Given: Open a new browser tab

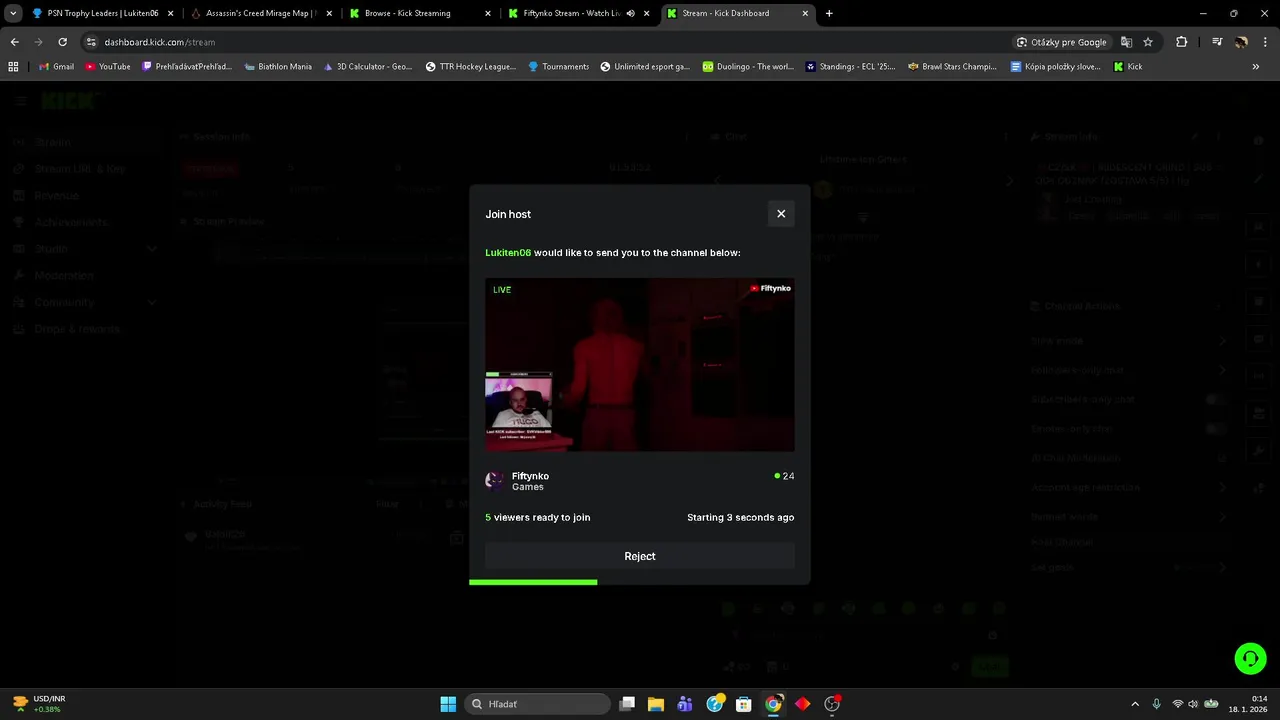Looking at the screenshot, I should [x=829, y=13].
